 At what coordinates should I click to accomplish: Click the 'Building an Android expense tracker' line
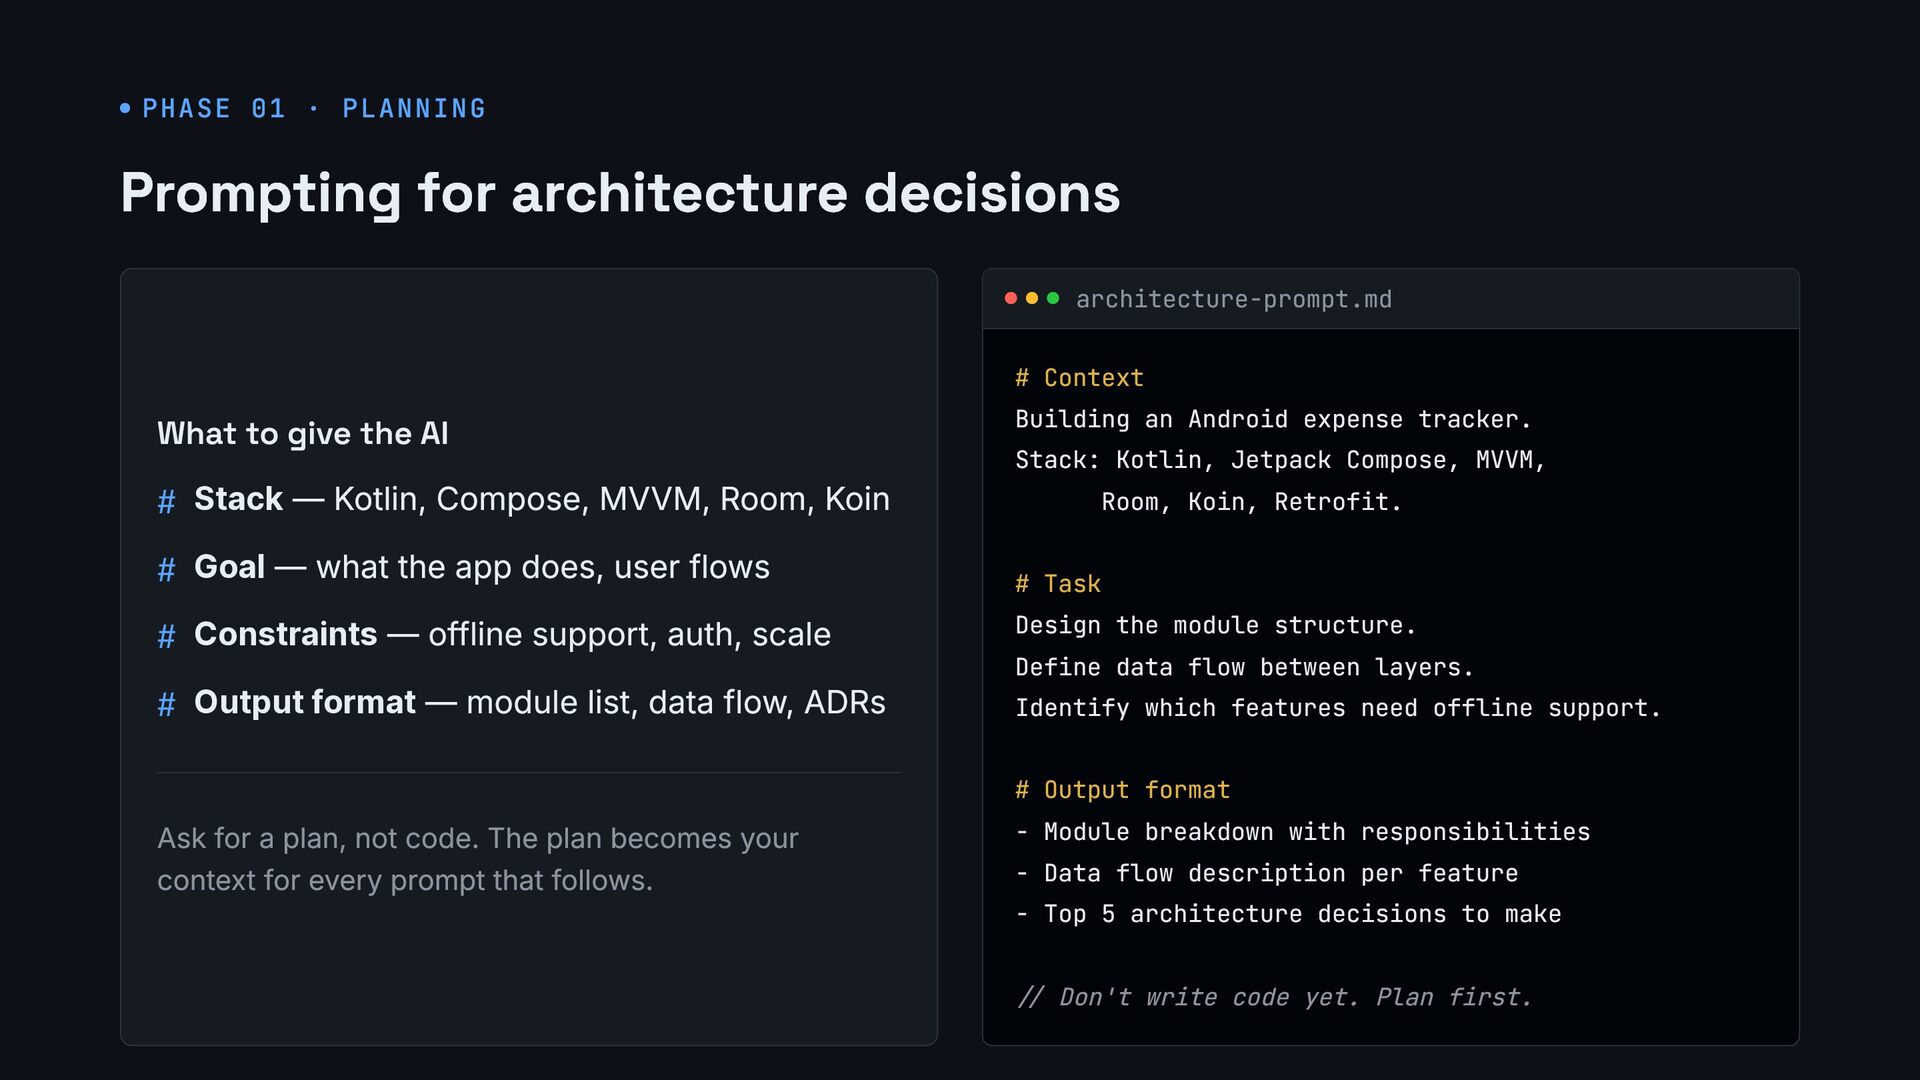tap(1273, 419)
